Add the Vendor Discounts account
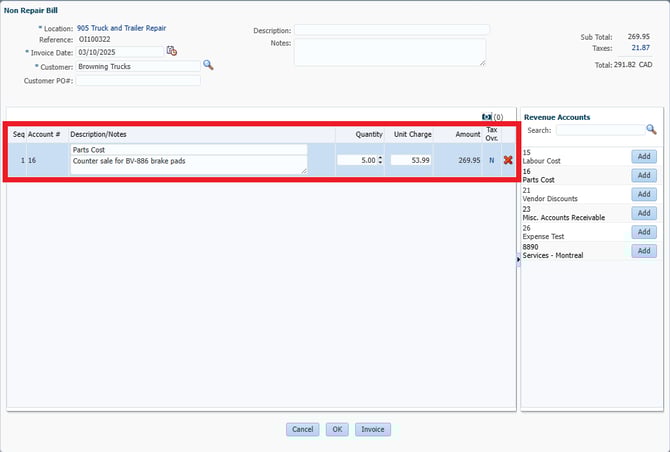Screen dimensions: 670x452 point(644,194)
